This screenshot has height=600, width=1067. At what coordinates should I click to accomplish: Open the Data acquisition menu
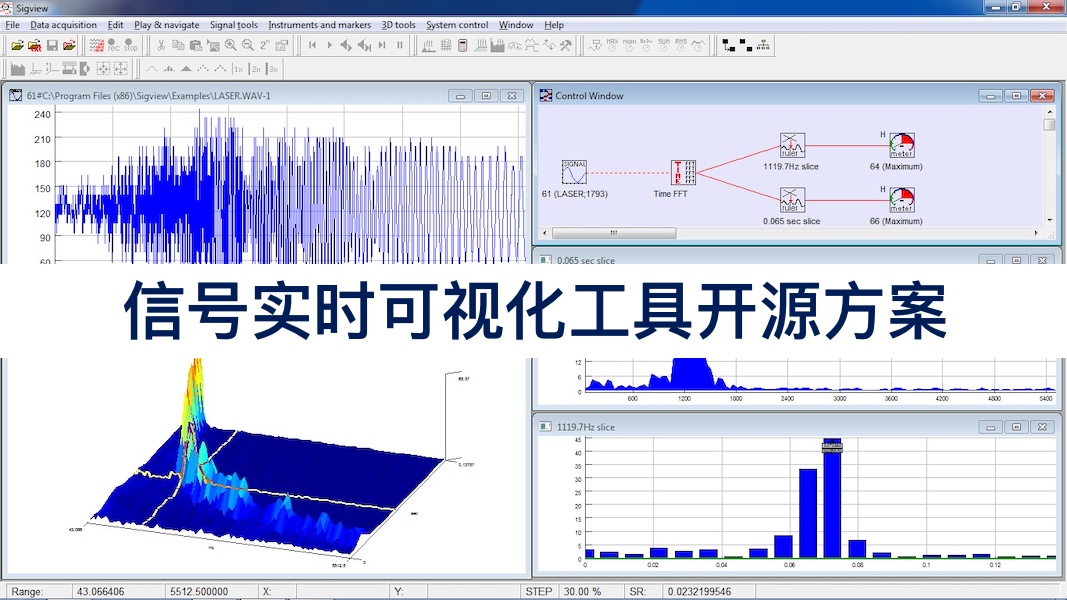[x=64, y=25]
